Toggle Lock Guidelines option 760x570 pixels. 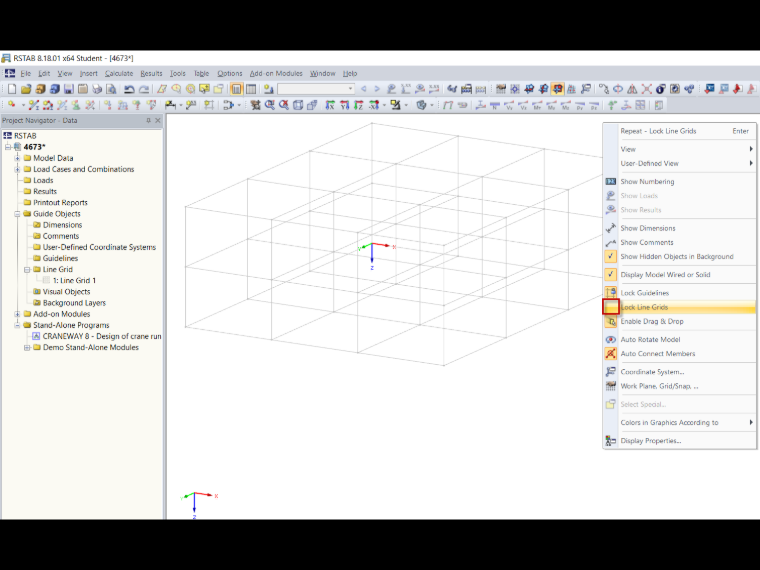click(680, 293)
